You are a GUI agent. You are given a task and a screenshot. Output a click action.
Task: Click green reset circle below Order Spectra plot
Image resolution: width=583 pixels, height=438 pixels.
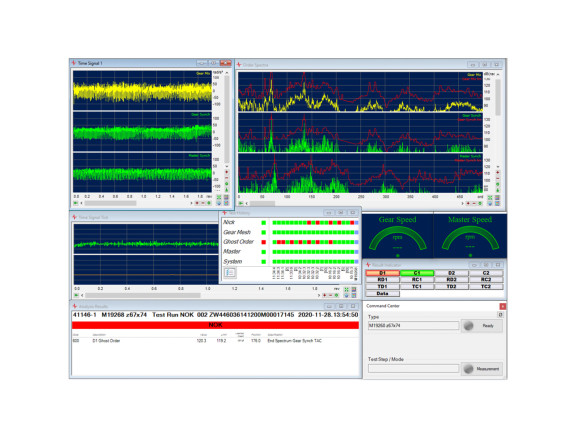[480, 203]
